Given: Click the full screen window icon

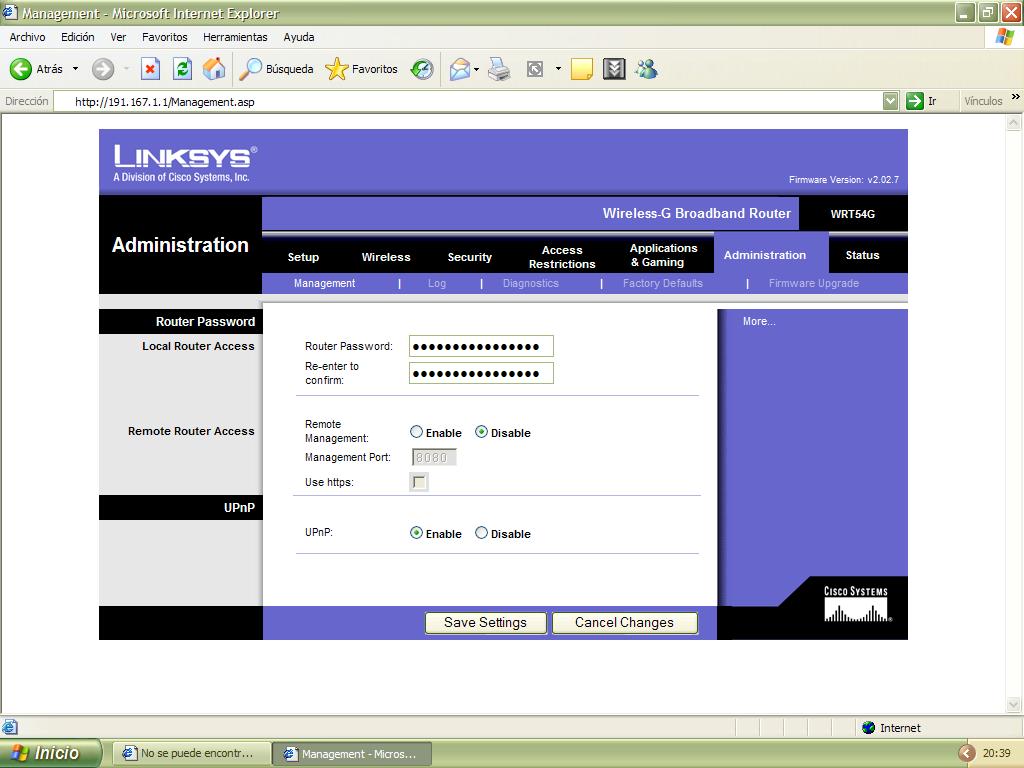Looking at the screenshot, I should [535, 69].
